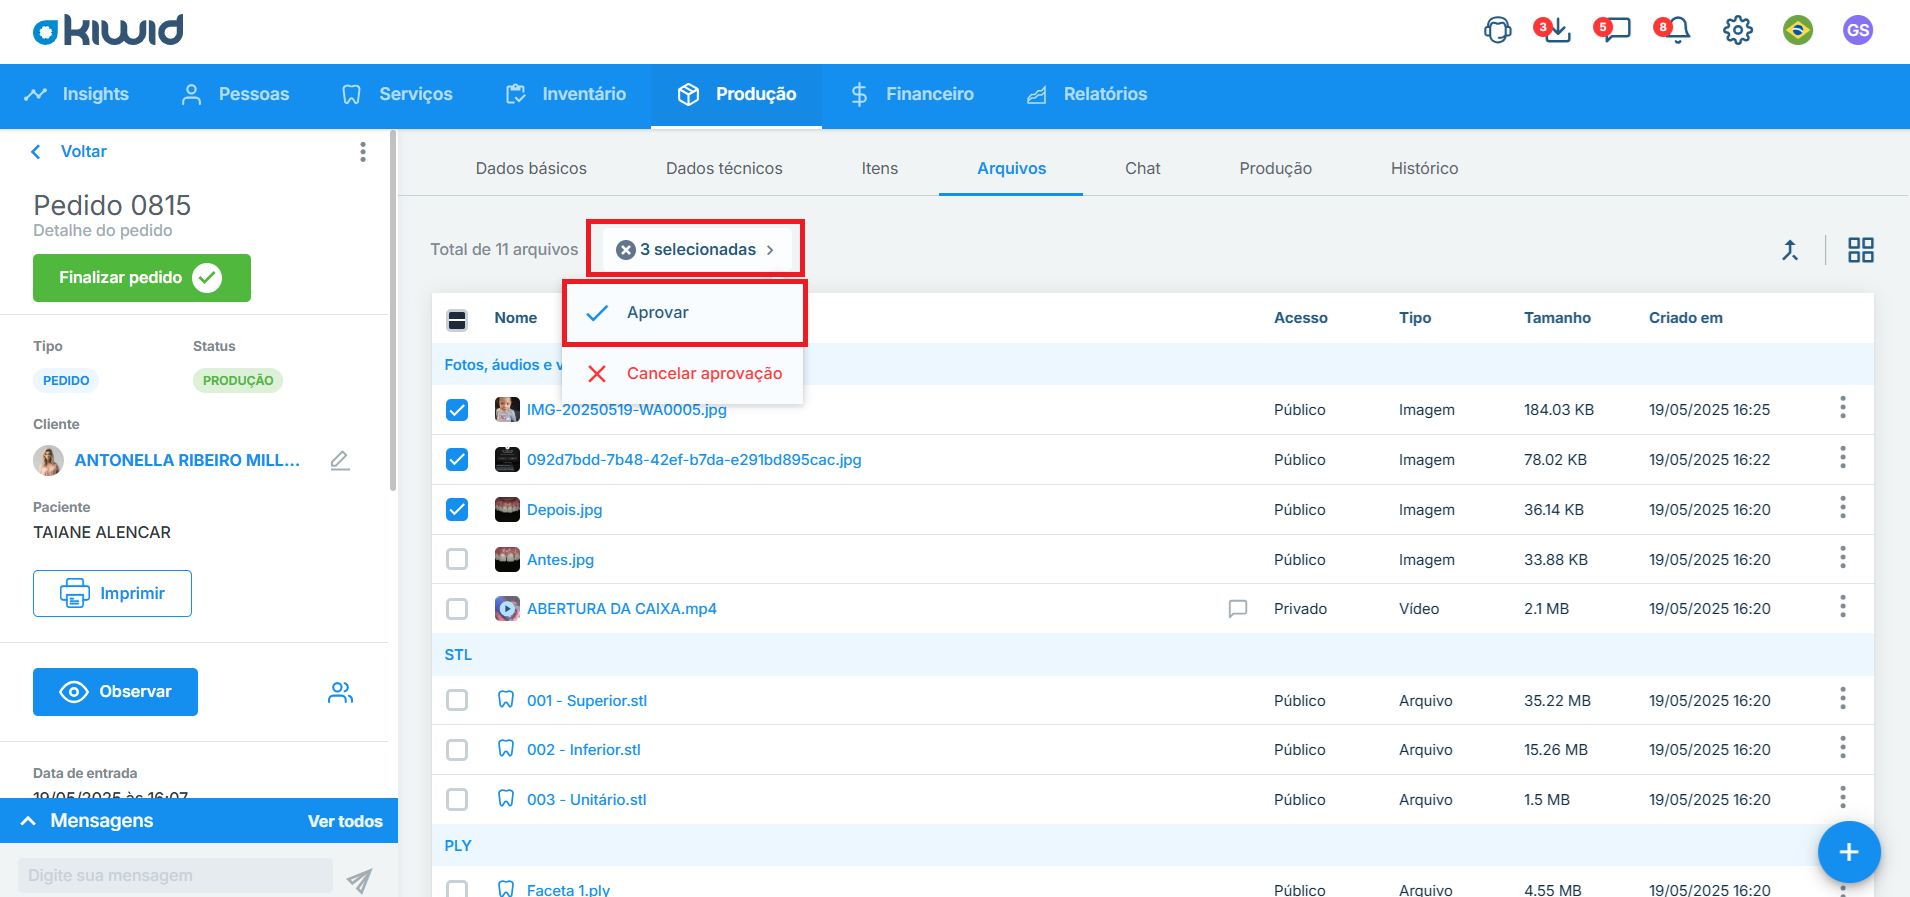This screenshot has height=897, width=1910.
Task: Open file Depois.jpg link
Action: click(564, 510)
